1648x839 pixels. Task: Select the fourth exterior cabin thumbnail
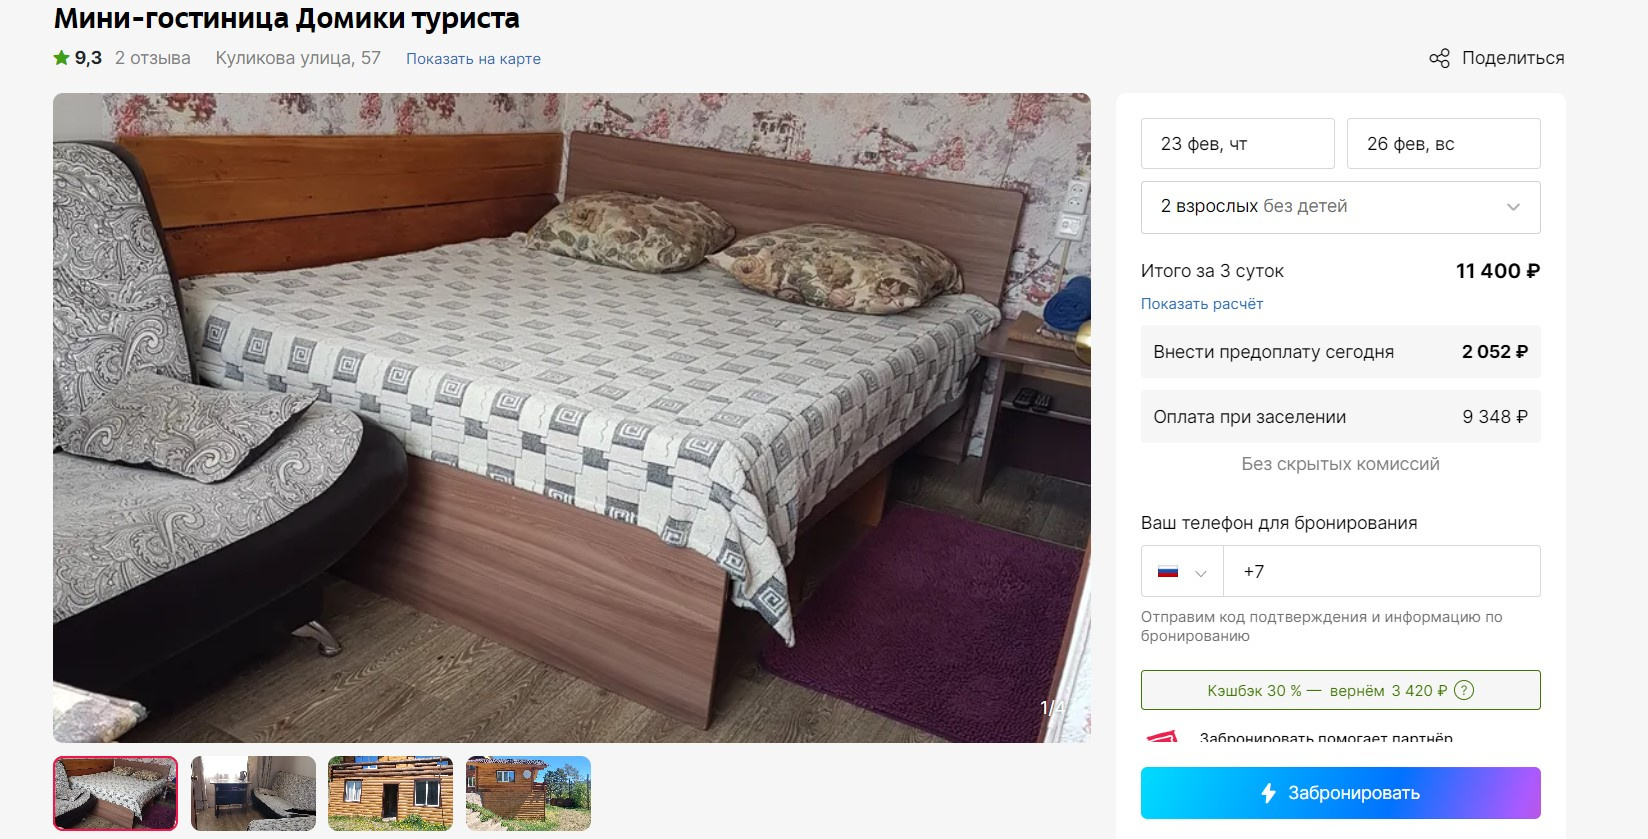[x=528, y=793]
